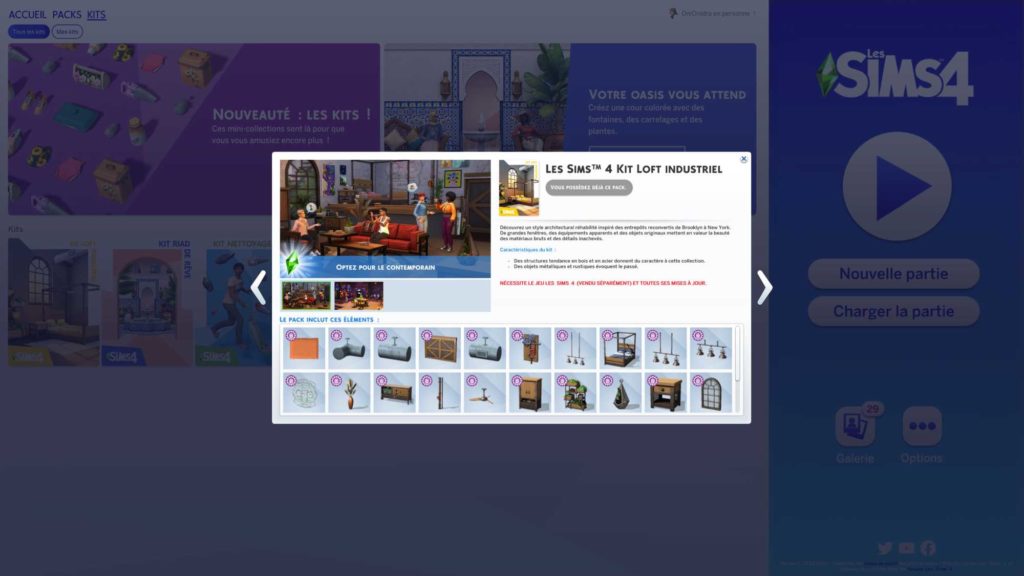
Task: Open the ACCUEIL tab
Action: coord(27,14)
